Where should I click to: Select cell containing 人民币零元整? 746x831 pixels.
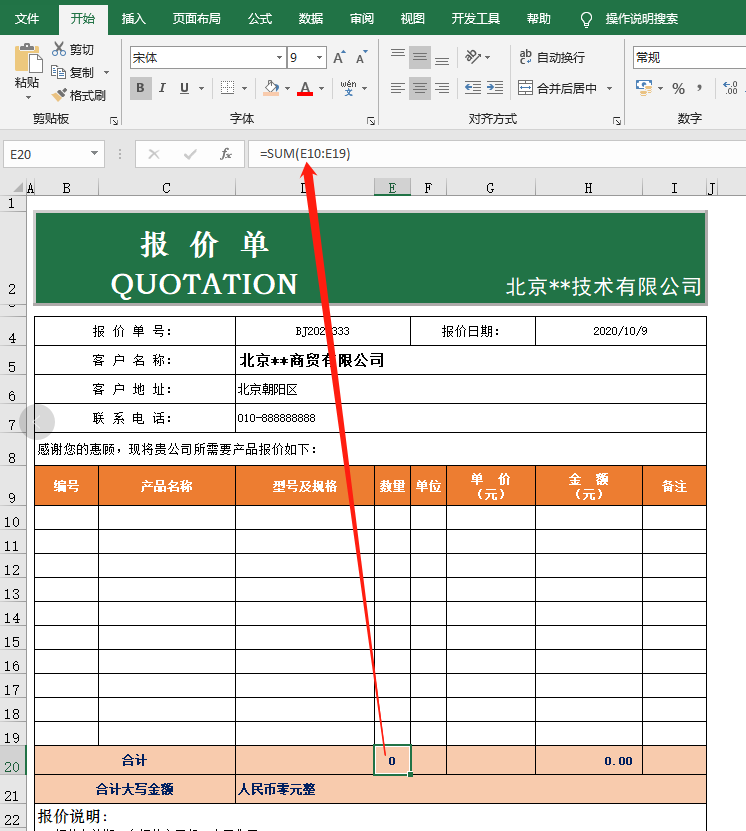pos(470,789)
